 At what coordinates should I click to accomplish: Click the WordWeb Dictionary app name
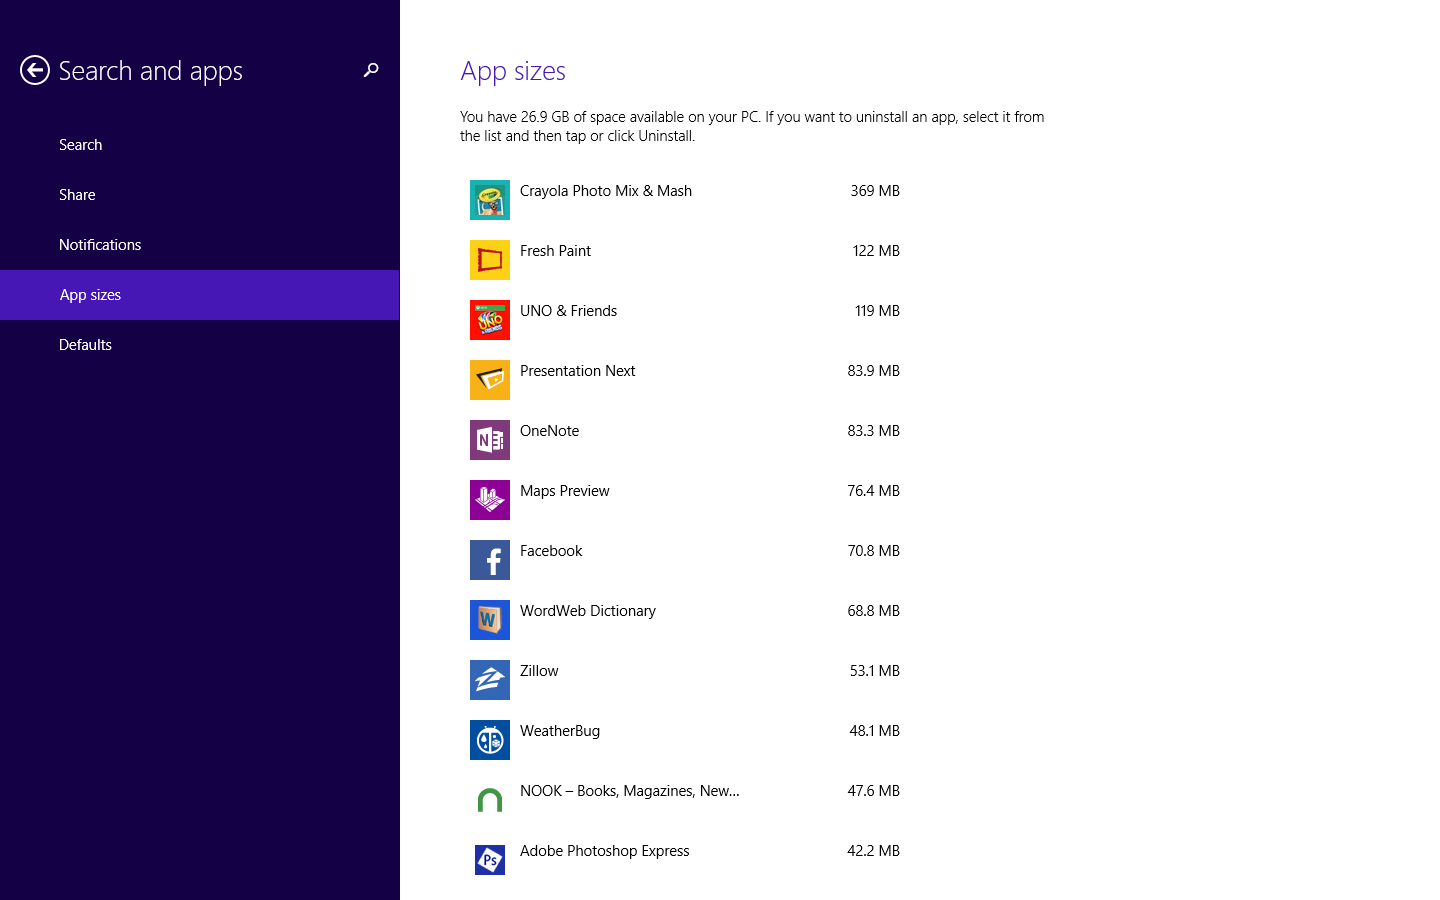(588, 611)
